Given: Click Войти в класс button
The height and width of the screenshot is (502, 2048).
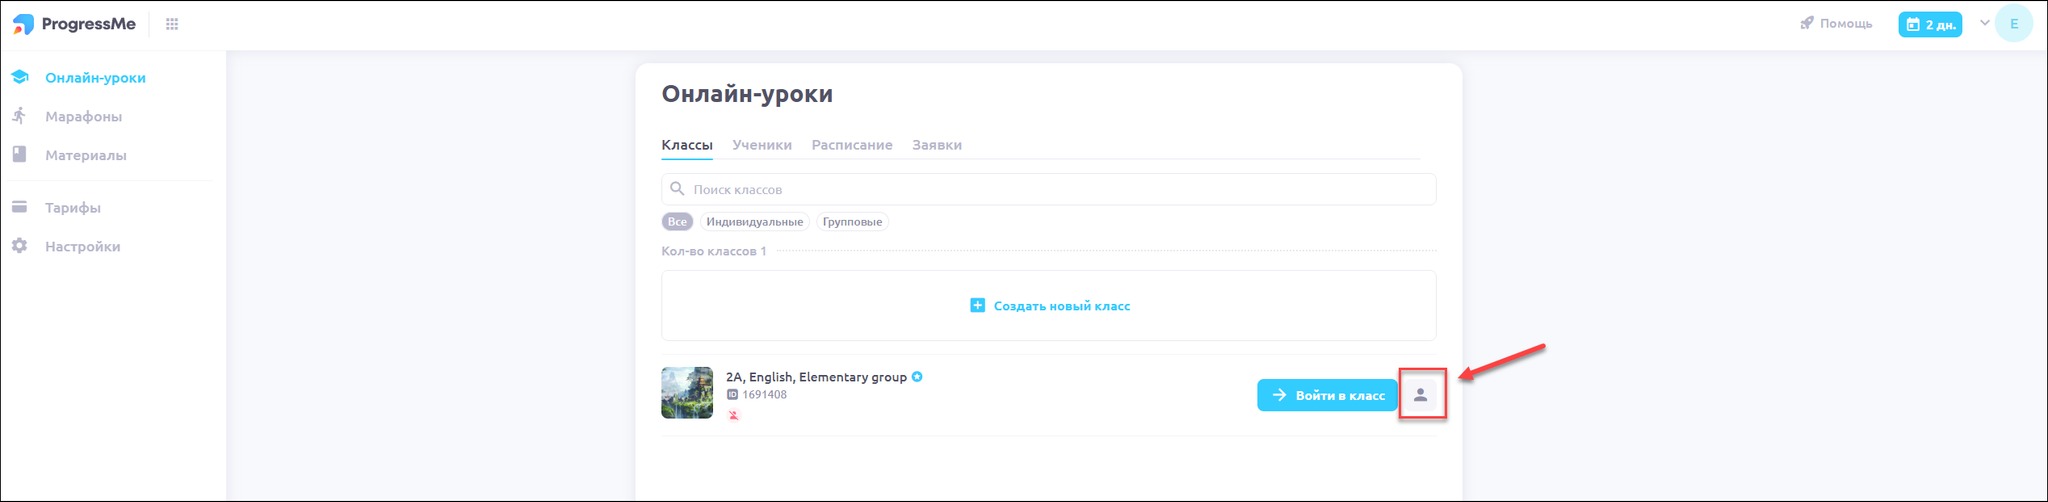Looking at the screenshot, I should pos(1327,395).
